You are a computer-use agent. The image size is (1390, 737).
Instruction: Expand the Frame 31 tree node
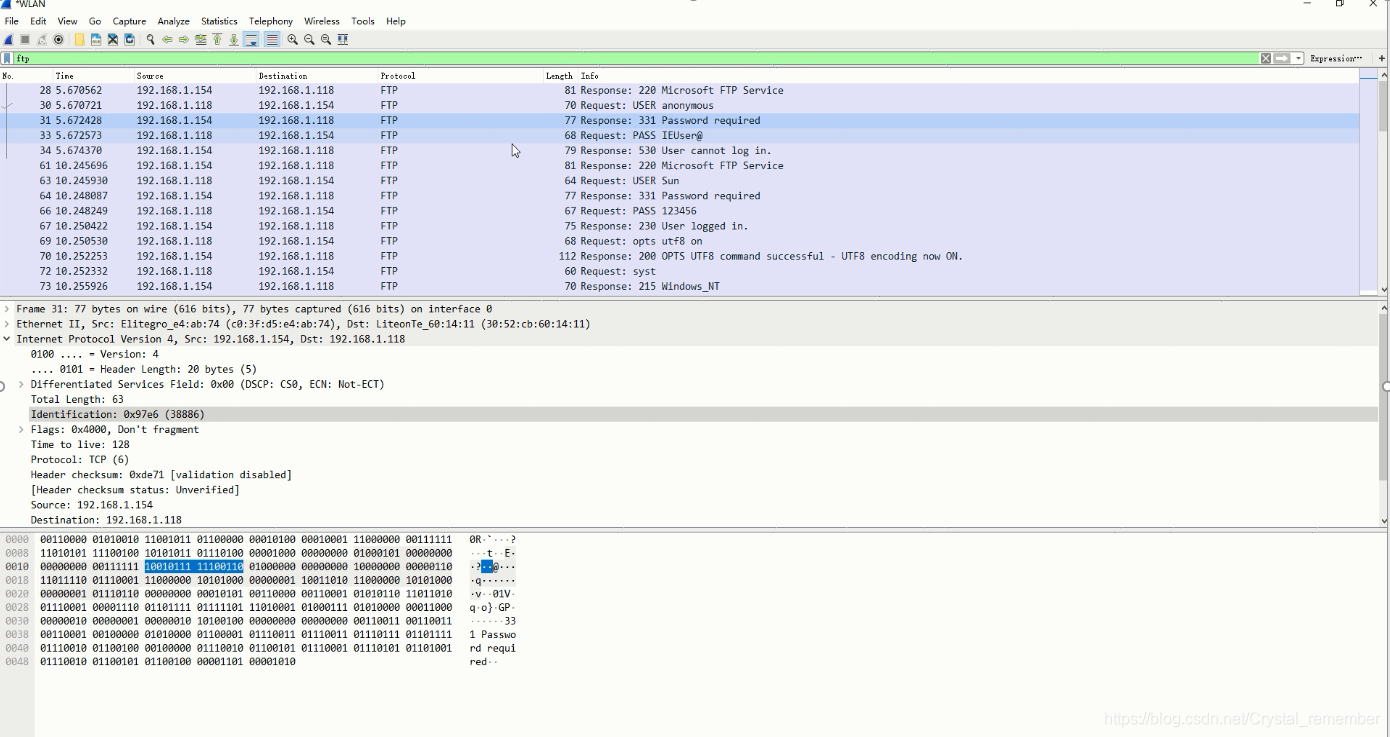pyautogui.click(x=7, y=309)
